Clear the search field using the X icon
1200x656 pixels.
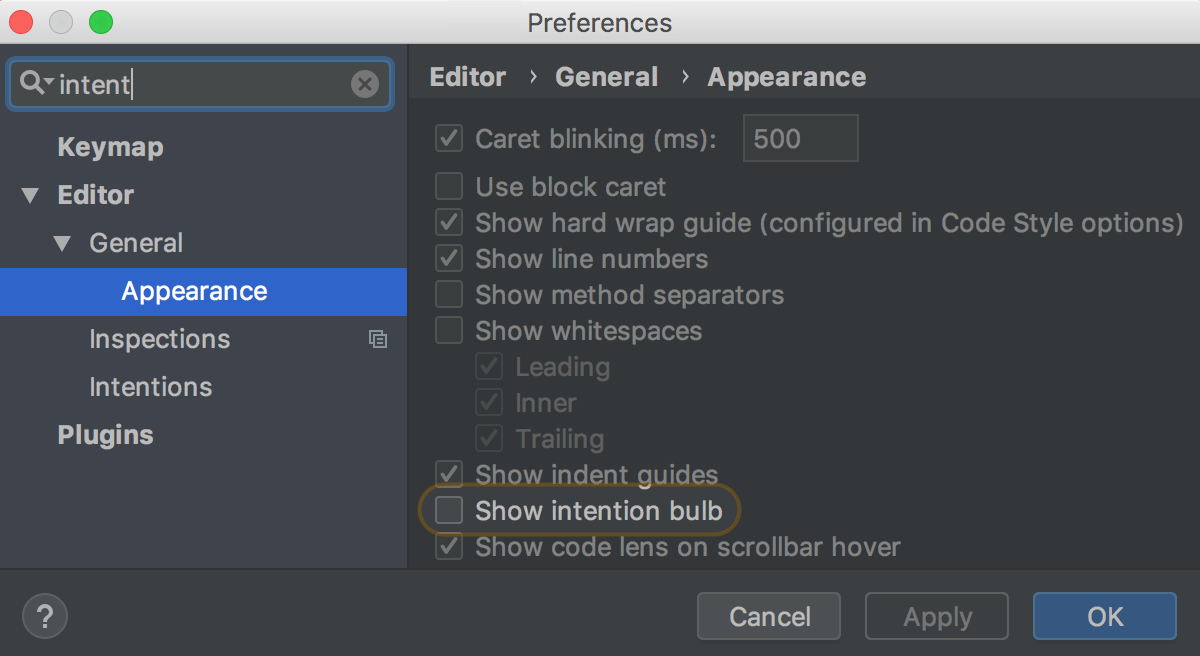point(364,85)
